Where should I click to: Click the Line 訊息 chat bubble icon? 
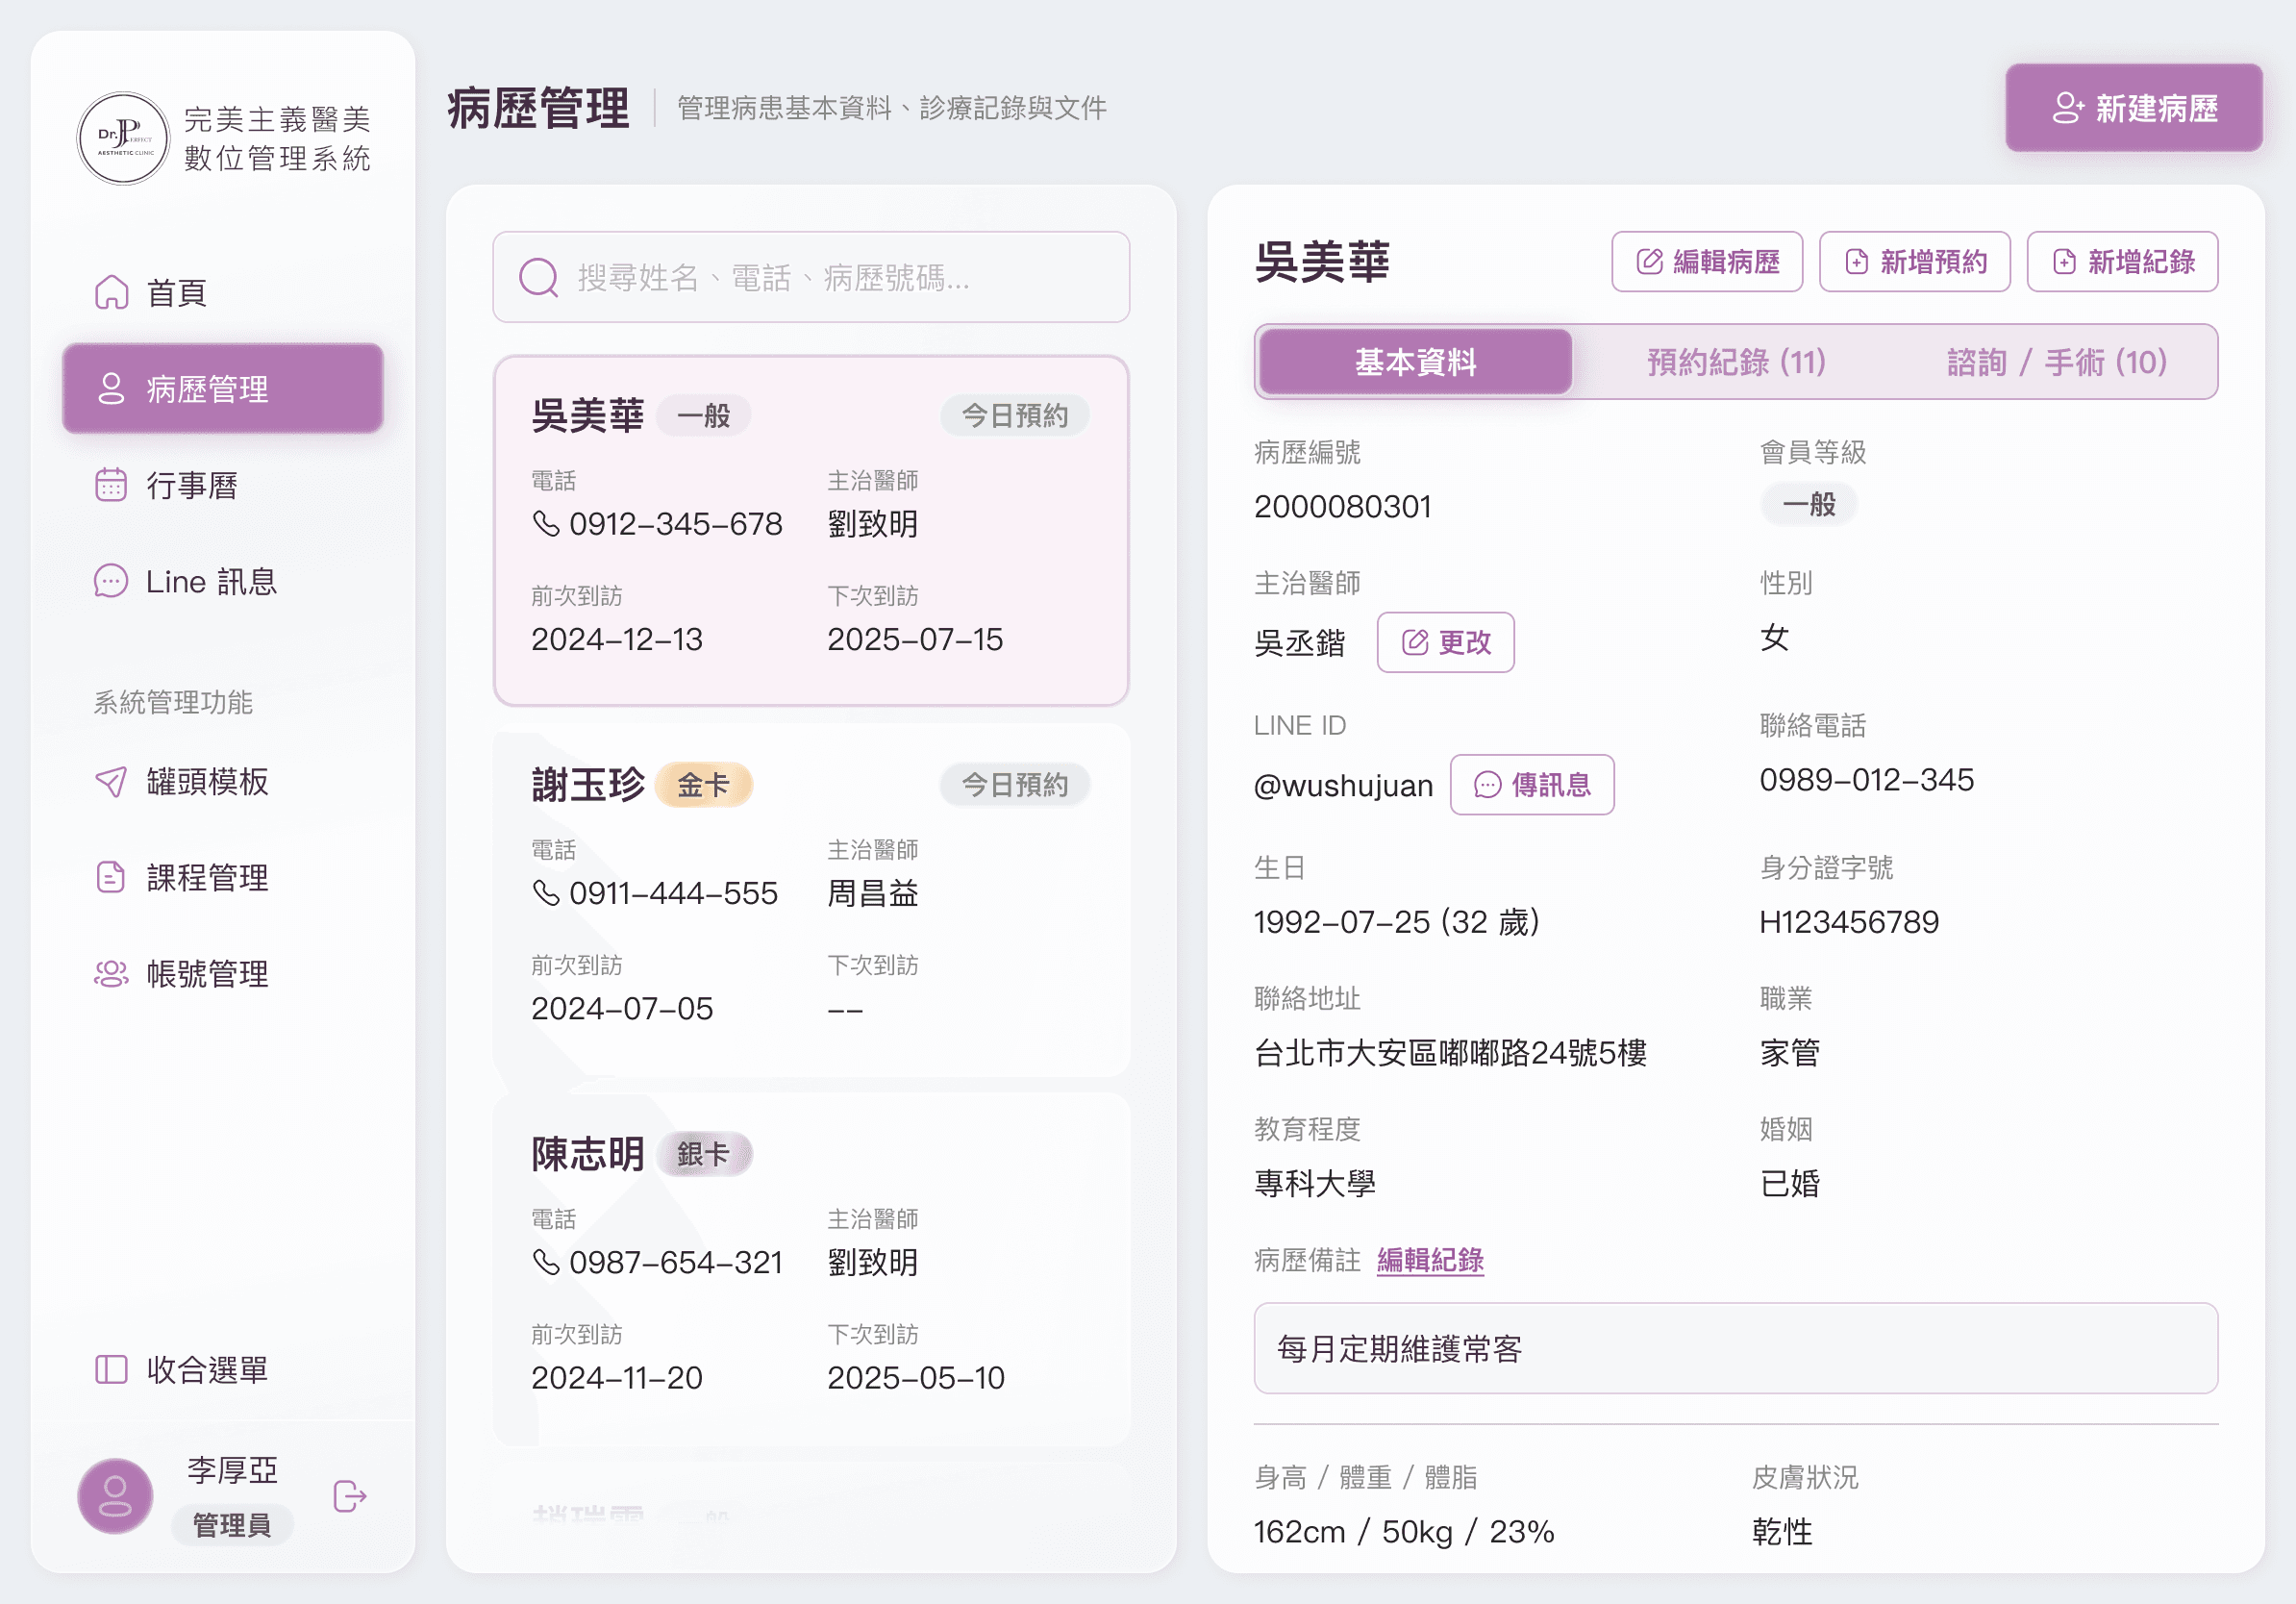click(111, 581)
